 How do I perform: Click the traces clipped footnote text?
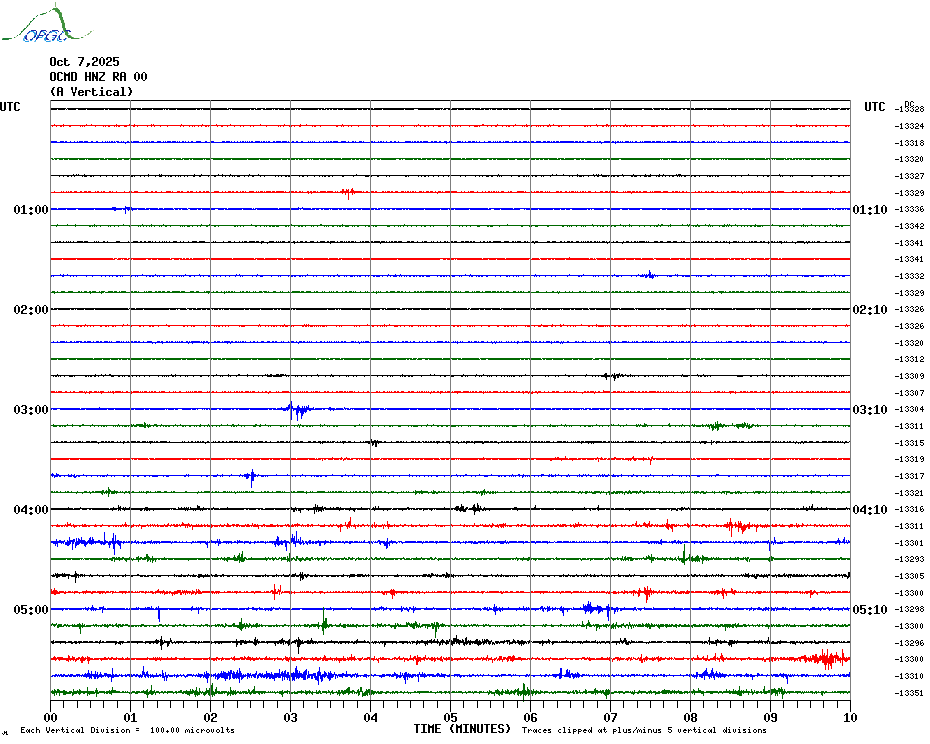coord(643,730)
